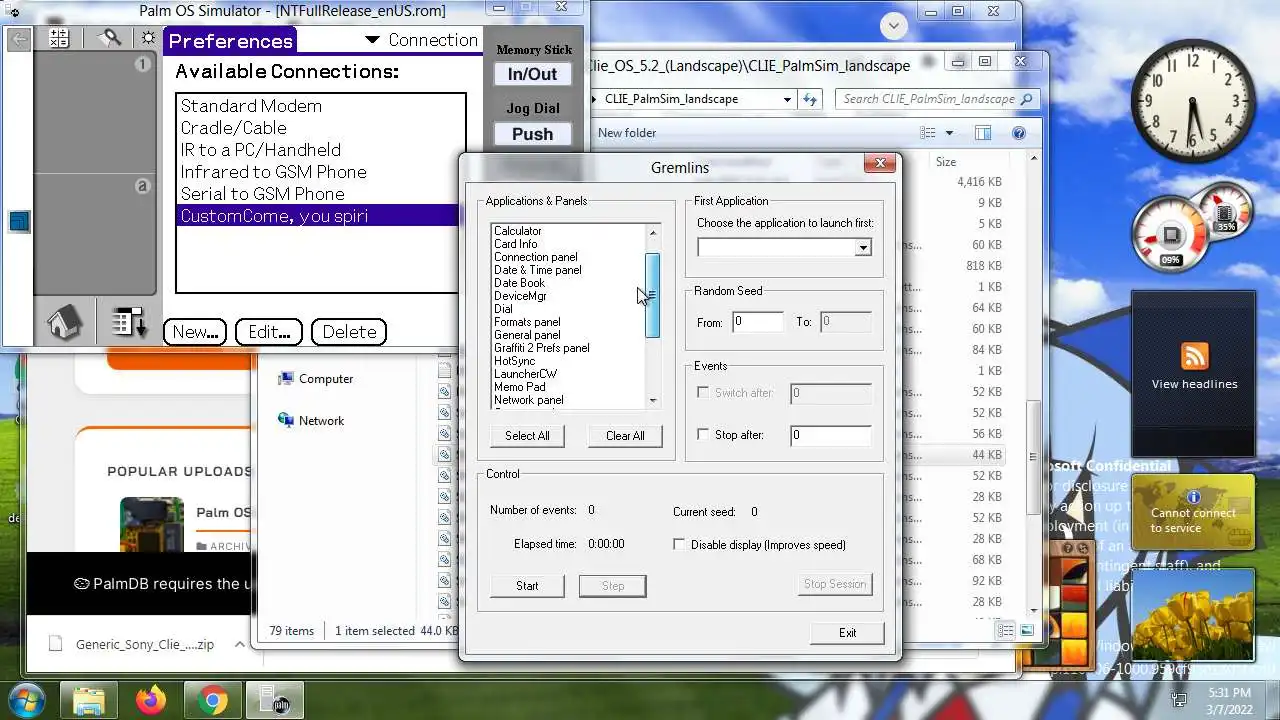Screen dimensions: 1280x720
Task: Toggle the Explorer preview pane icon
Action: (983, 133)
